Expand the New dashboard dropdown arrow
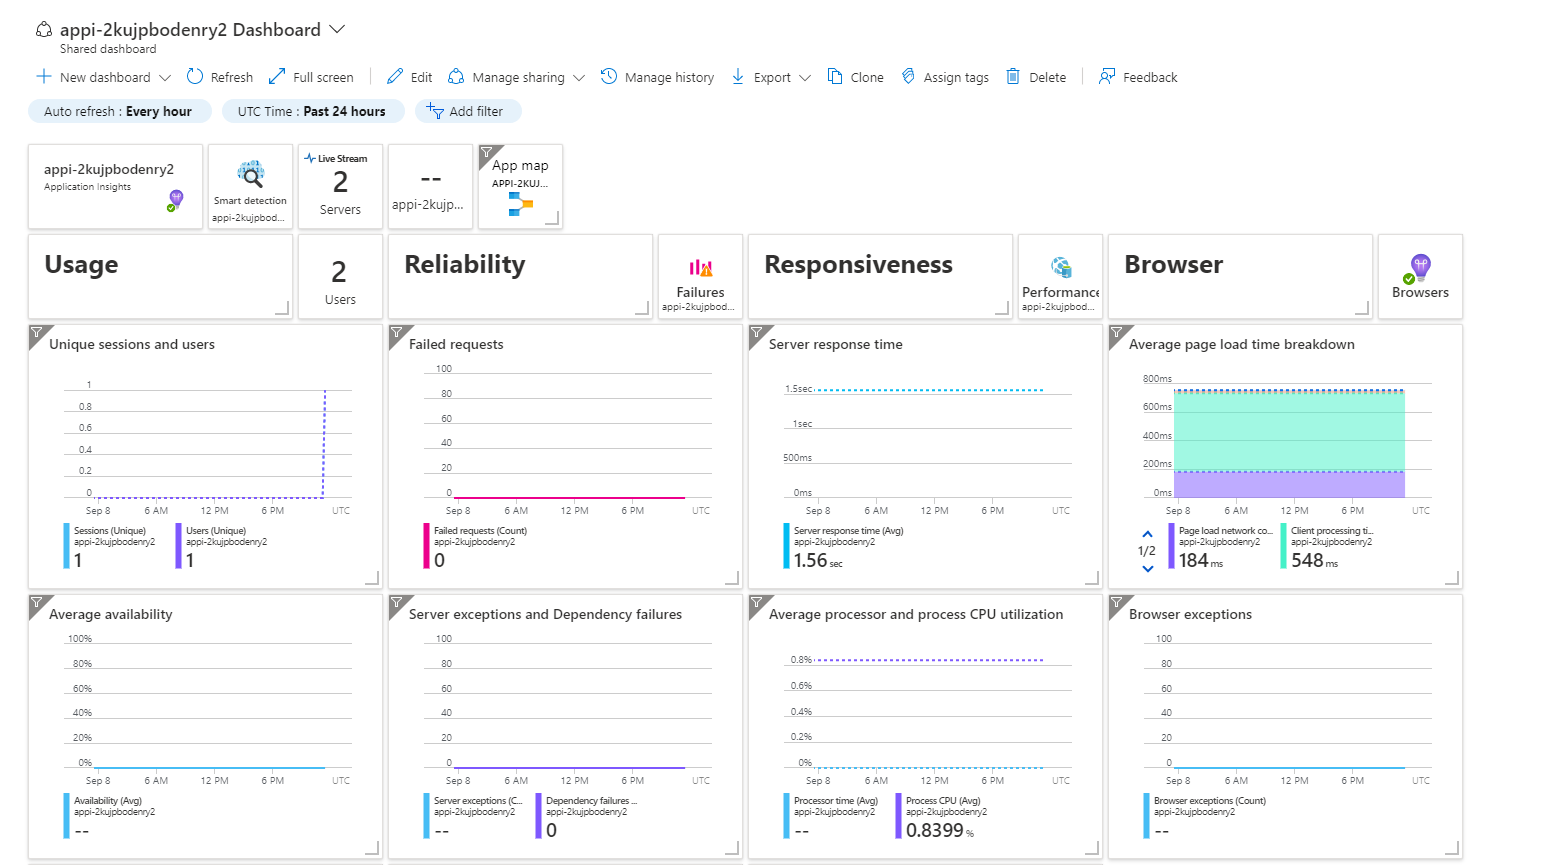Image resolution: width=1553 pixels, height=865 pixels. (x=165, y=77)
